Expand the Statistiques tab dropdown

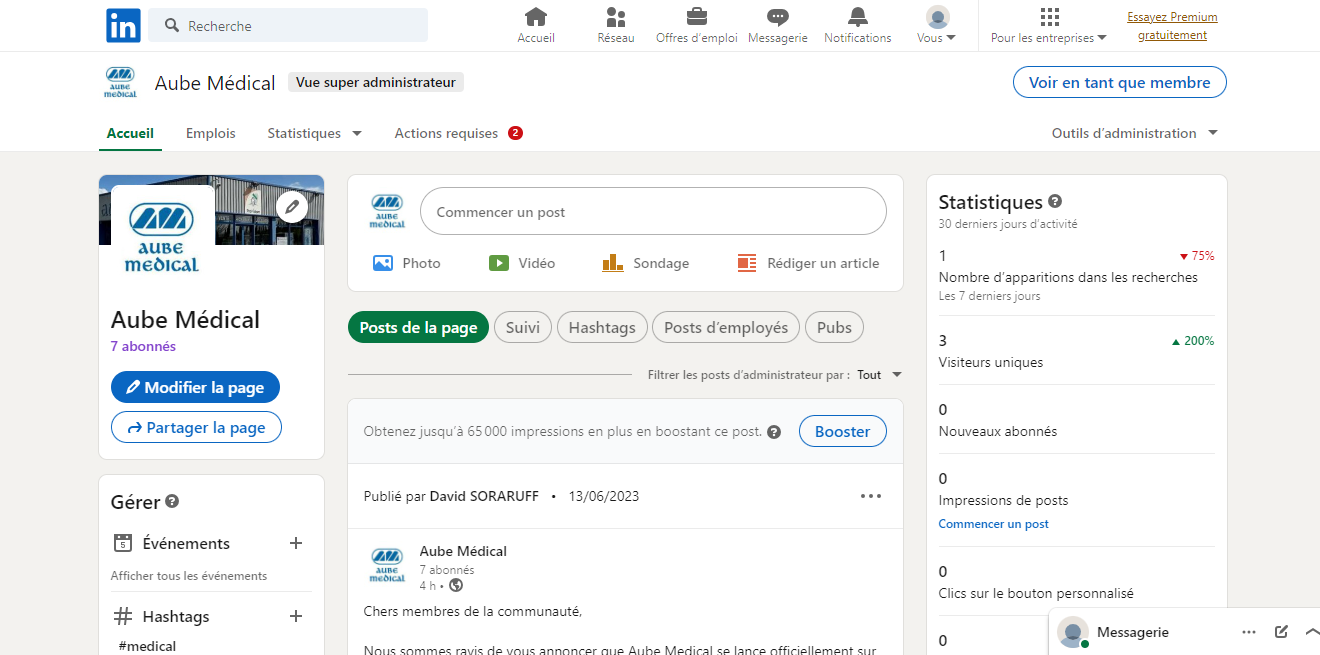click(x=314, y=133)
